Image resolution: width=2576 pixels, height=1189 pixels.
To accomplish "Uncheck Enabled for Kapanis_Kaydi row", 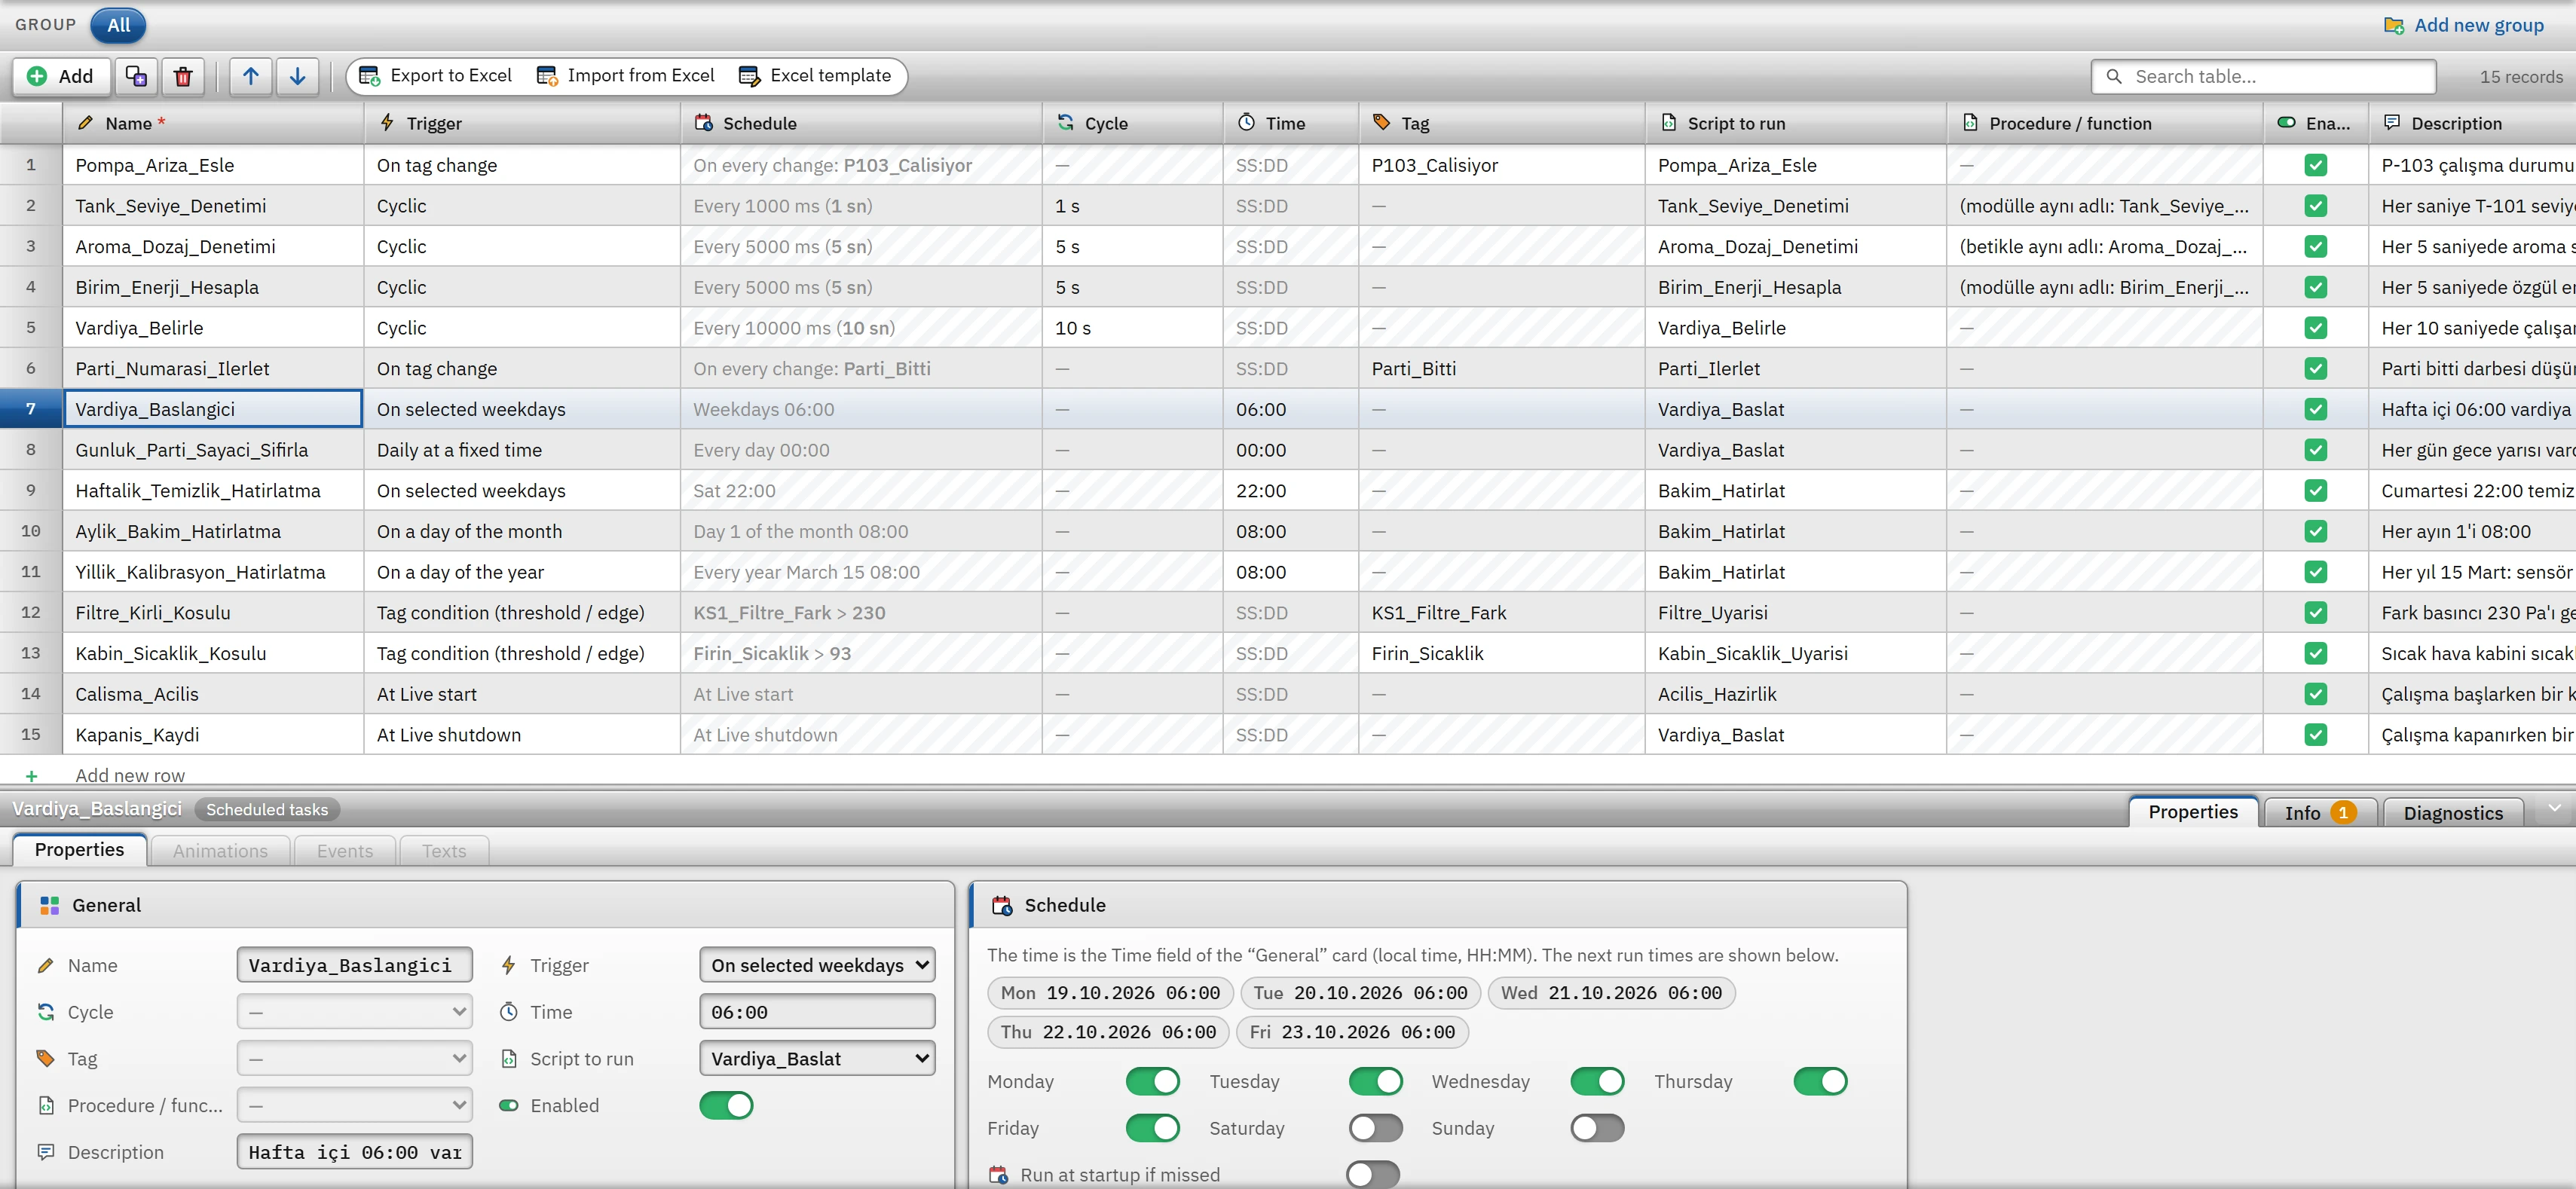I will (x=2316, y=735).
